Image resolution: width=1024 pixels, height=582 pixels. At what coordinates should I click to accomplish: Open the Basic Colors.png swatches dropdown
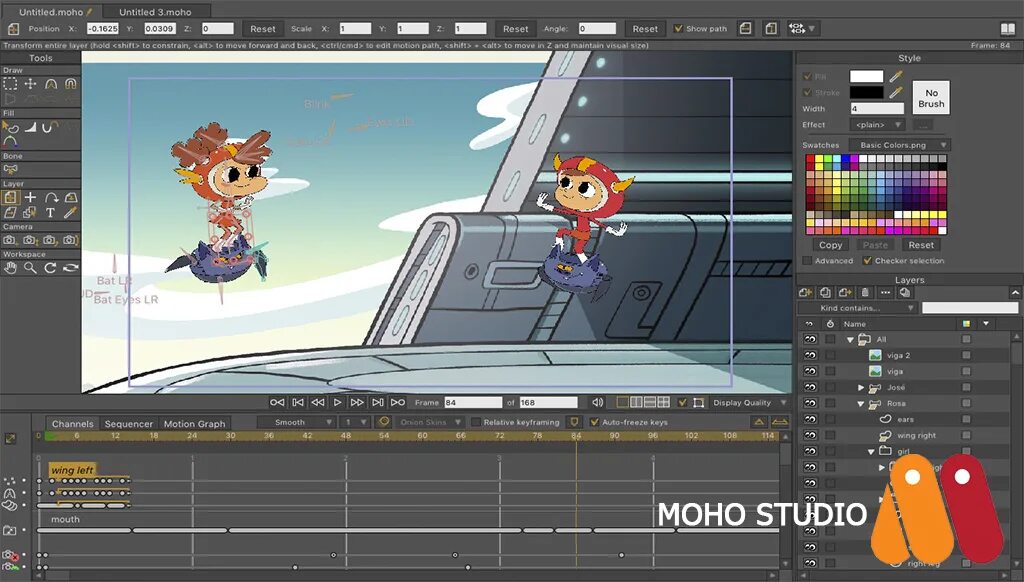coord(900,145)
